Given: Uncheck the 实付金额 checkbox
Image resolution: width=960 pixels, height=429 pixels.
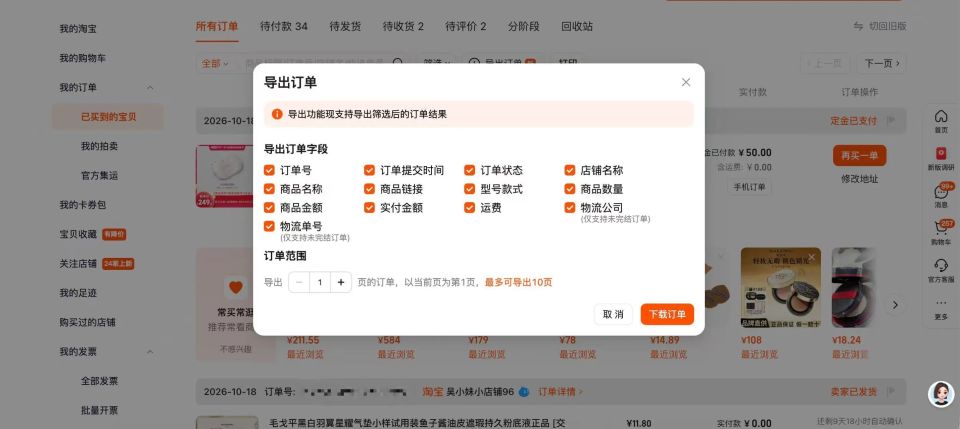Looking at the screenshot, I should pos(369,207).
